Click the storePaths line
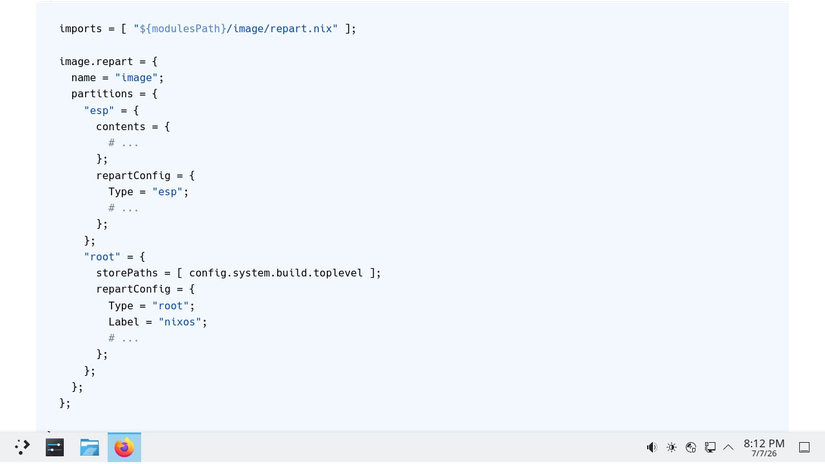The height and width of the screenshot is (464, 825). coord(238,273)
